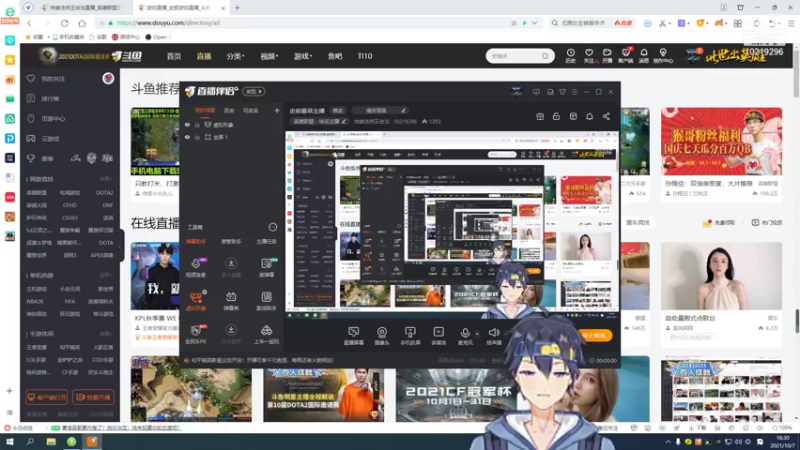Open a new browser tab
This screenshot has height=450, width=800.
click(x=237, y=8)
